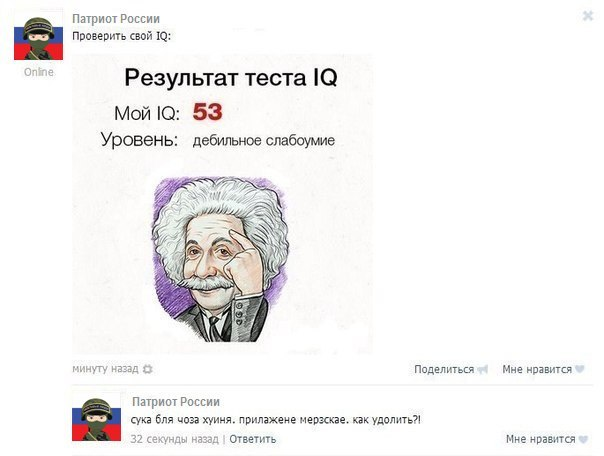This screenshot has height=456, width=604.
Task: Open post author's avatar with Russian flag
Action: (x=39, y=37)
